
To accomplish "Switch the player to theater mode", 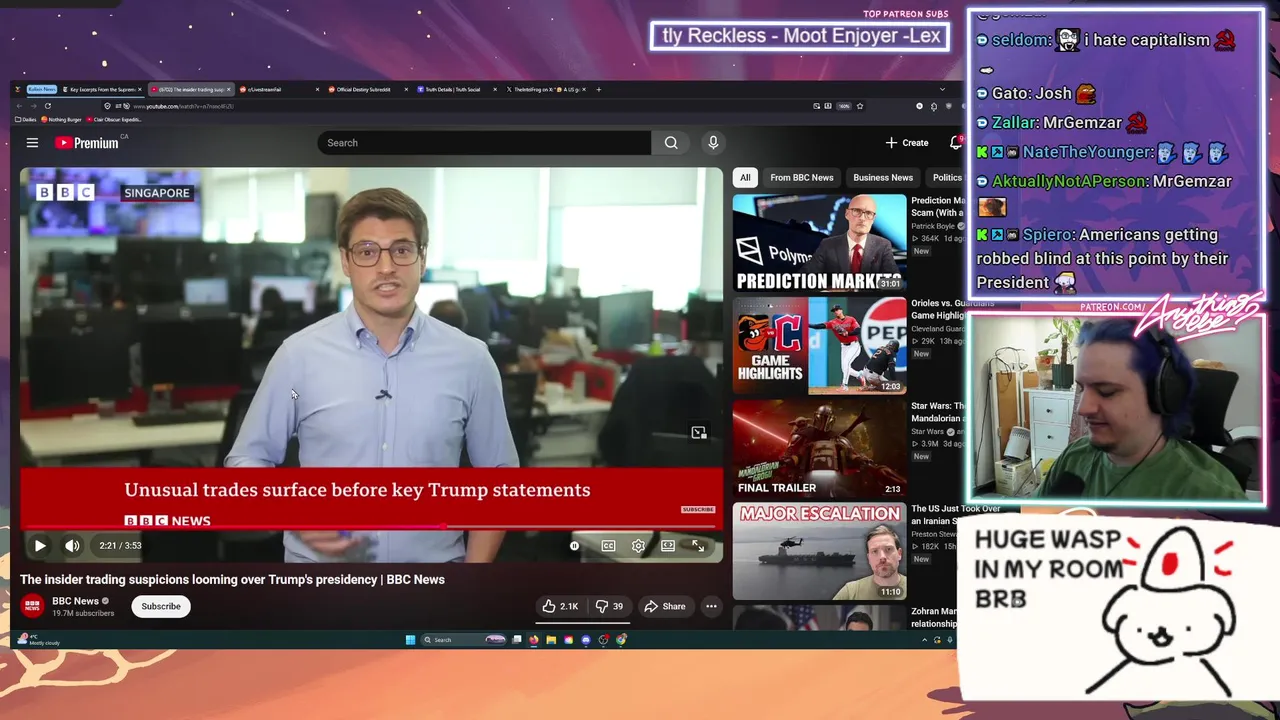I will point(668,546).
